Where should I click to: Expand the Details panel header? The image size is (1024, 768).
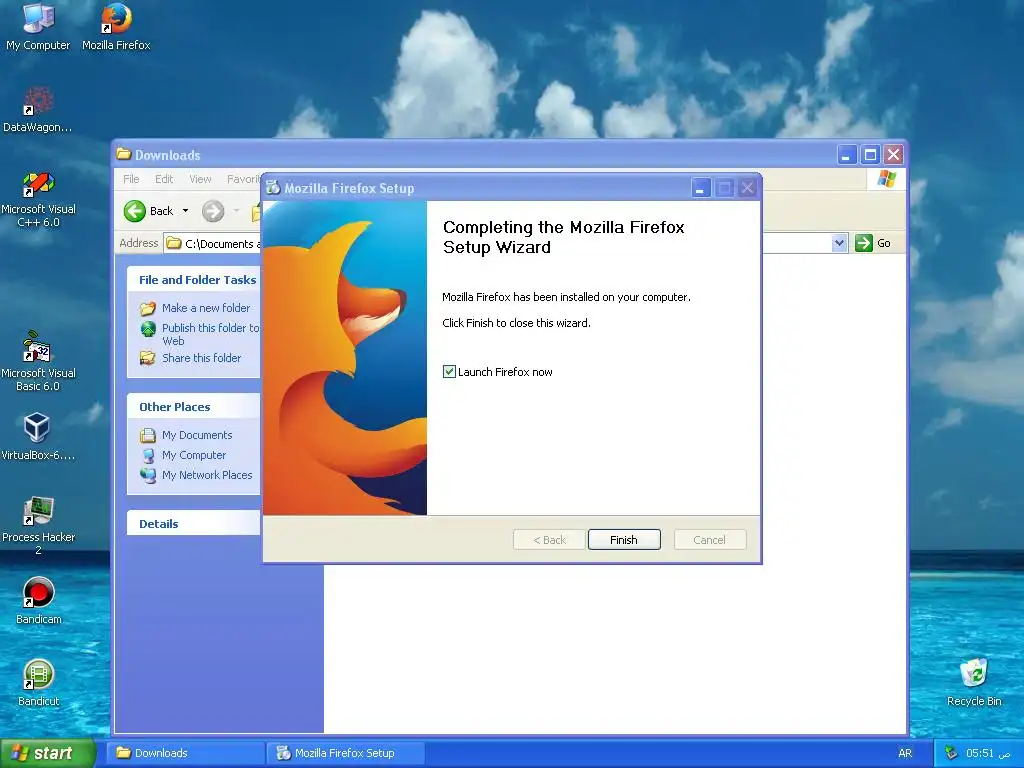coord(193,524)
